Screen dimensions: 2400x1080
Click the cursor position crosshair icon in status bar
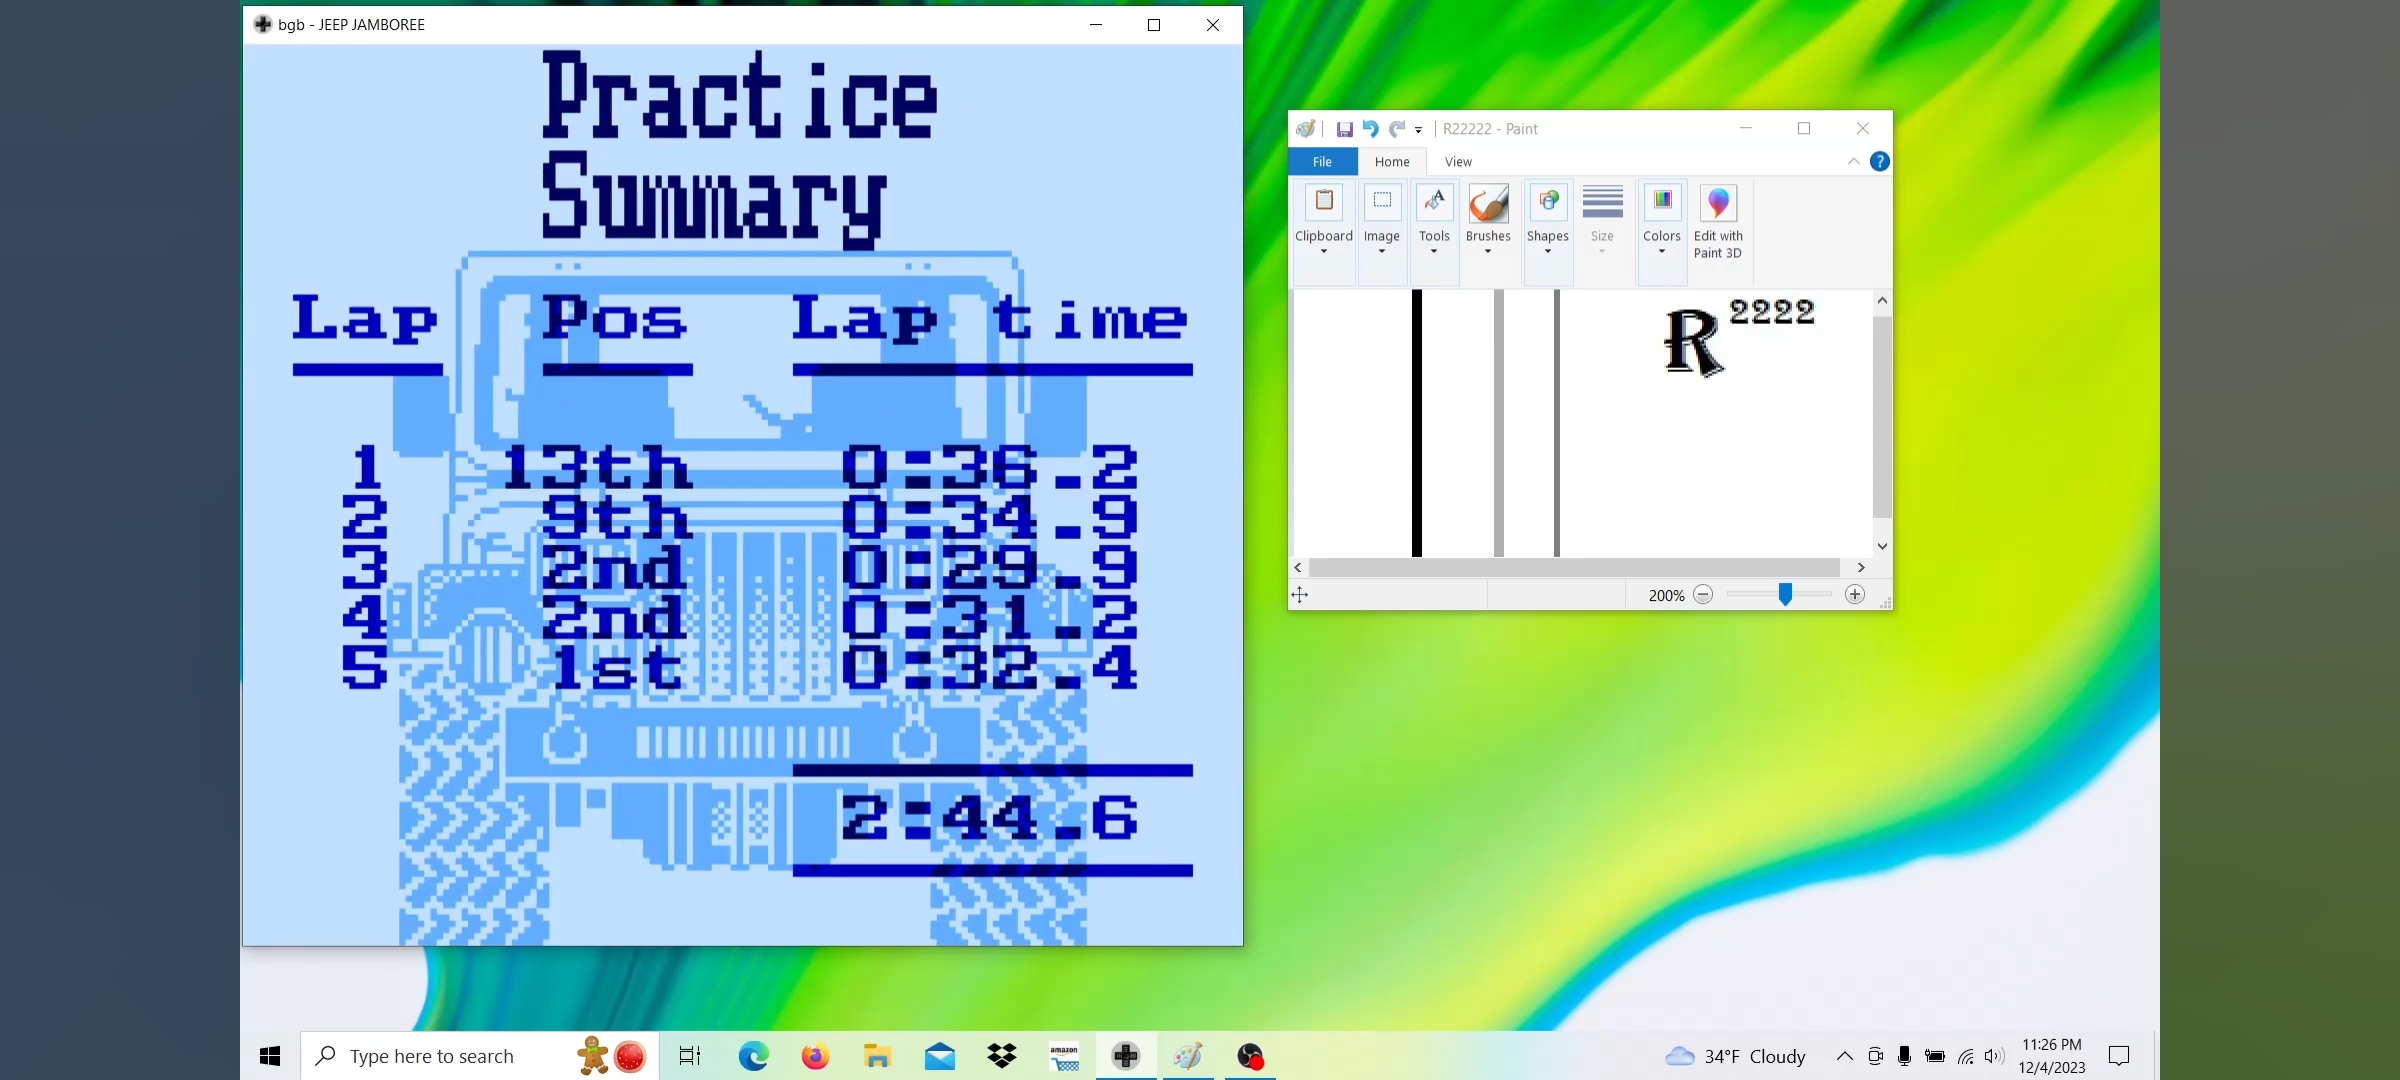click(1300, 595)
